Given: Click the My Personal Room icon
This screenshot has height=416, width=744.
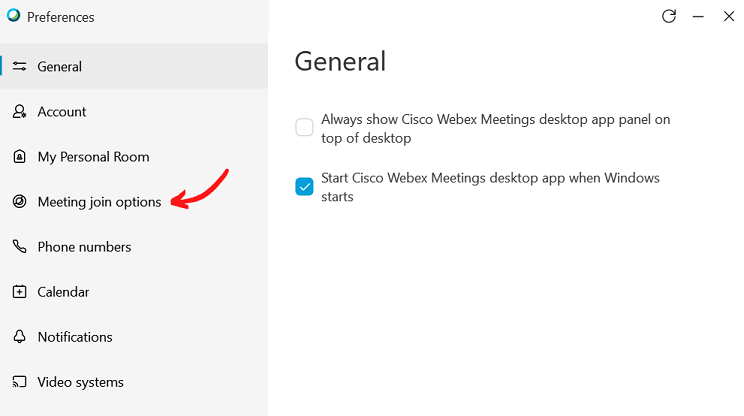Looking at the screenshot, I should (x=19, y=157).
